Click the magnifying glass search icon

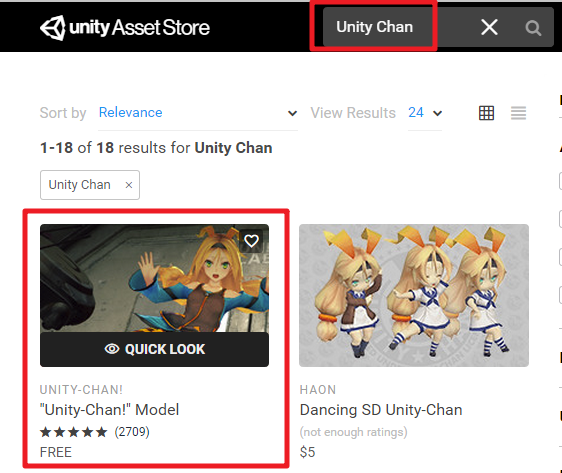point(533,28)
